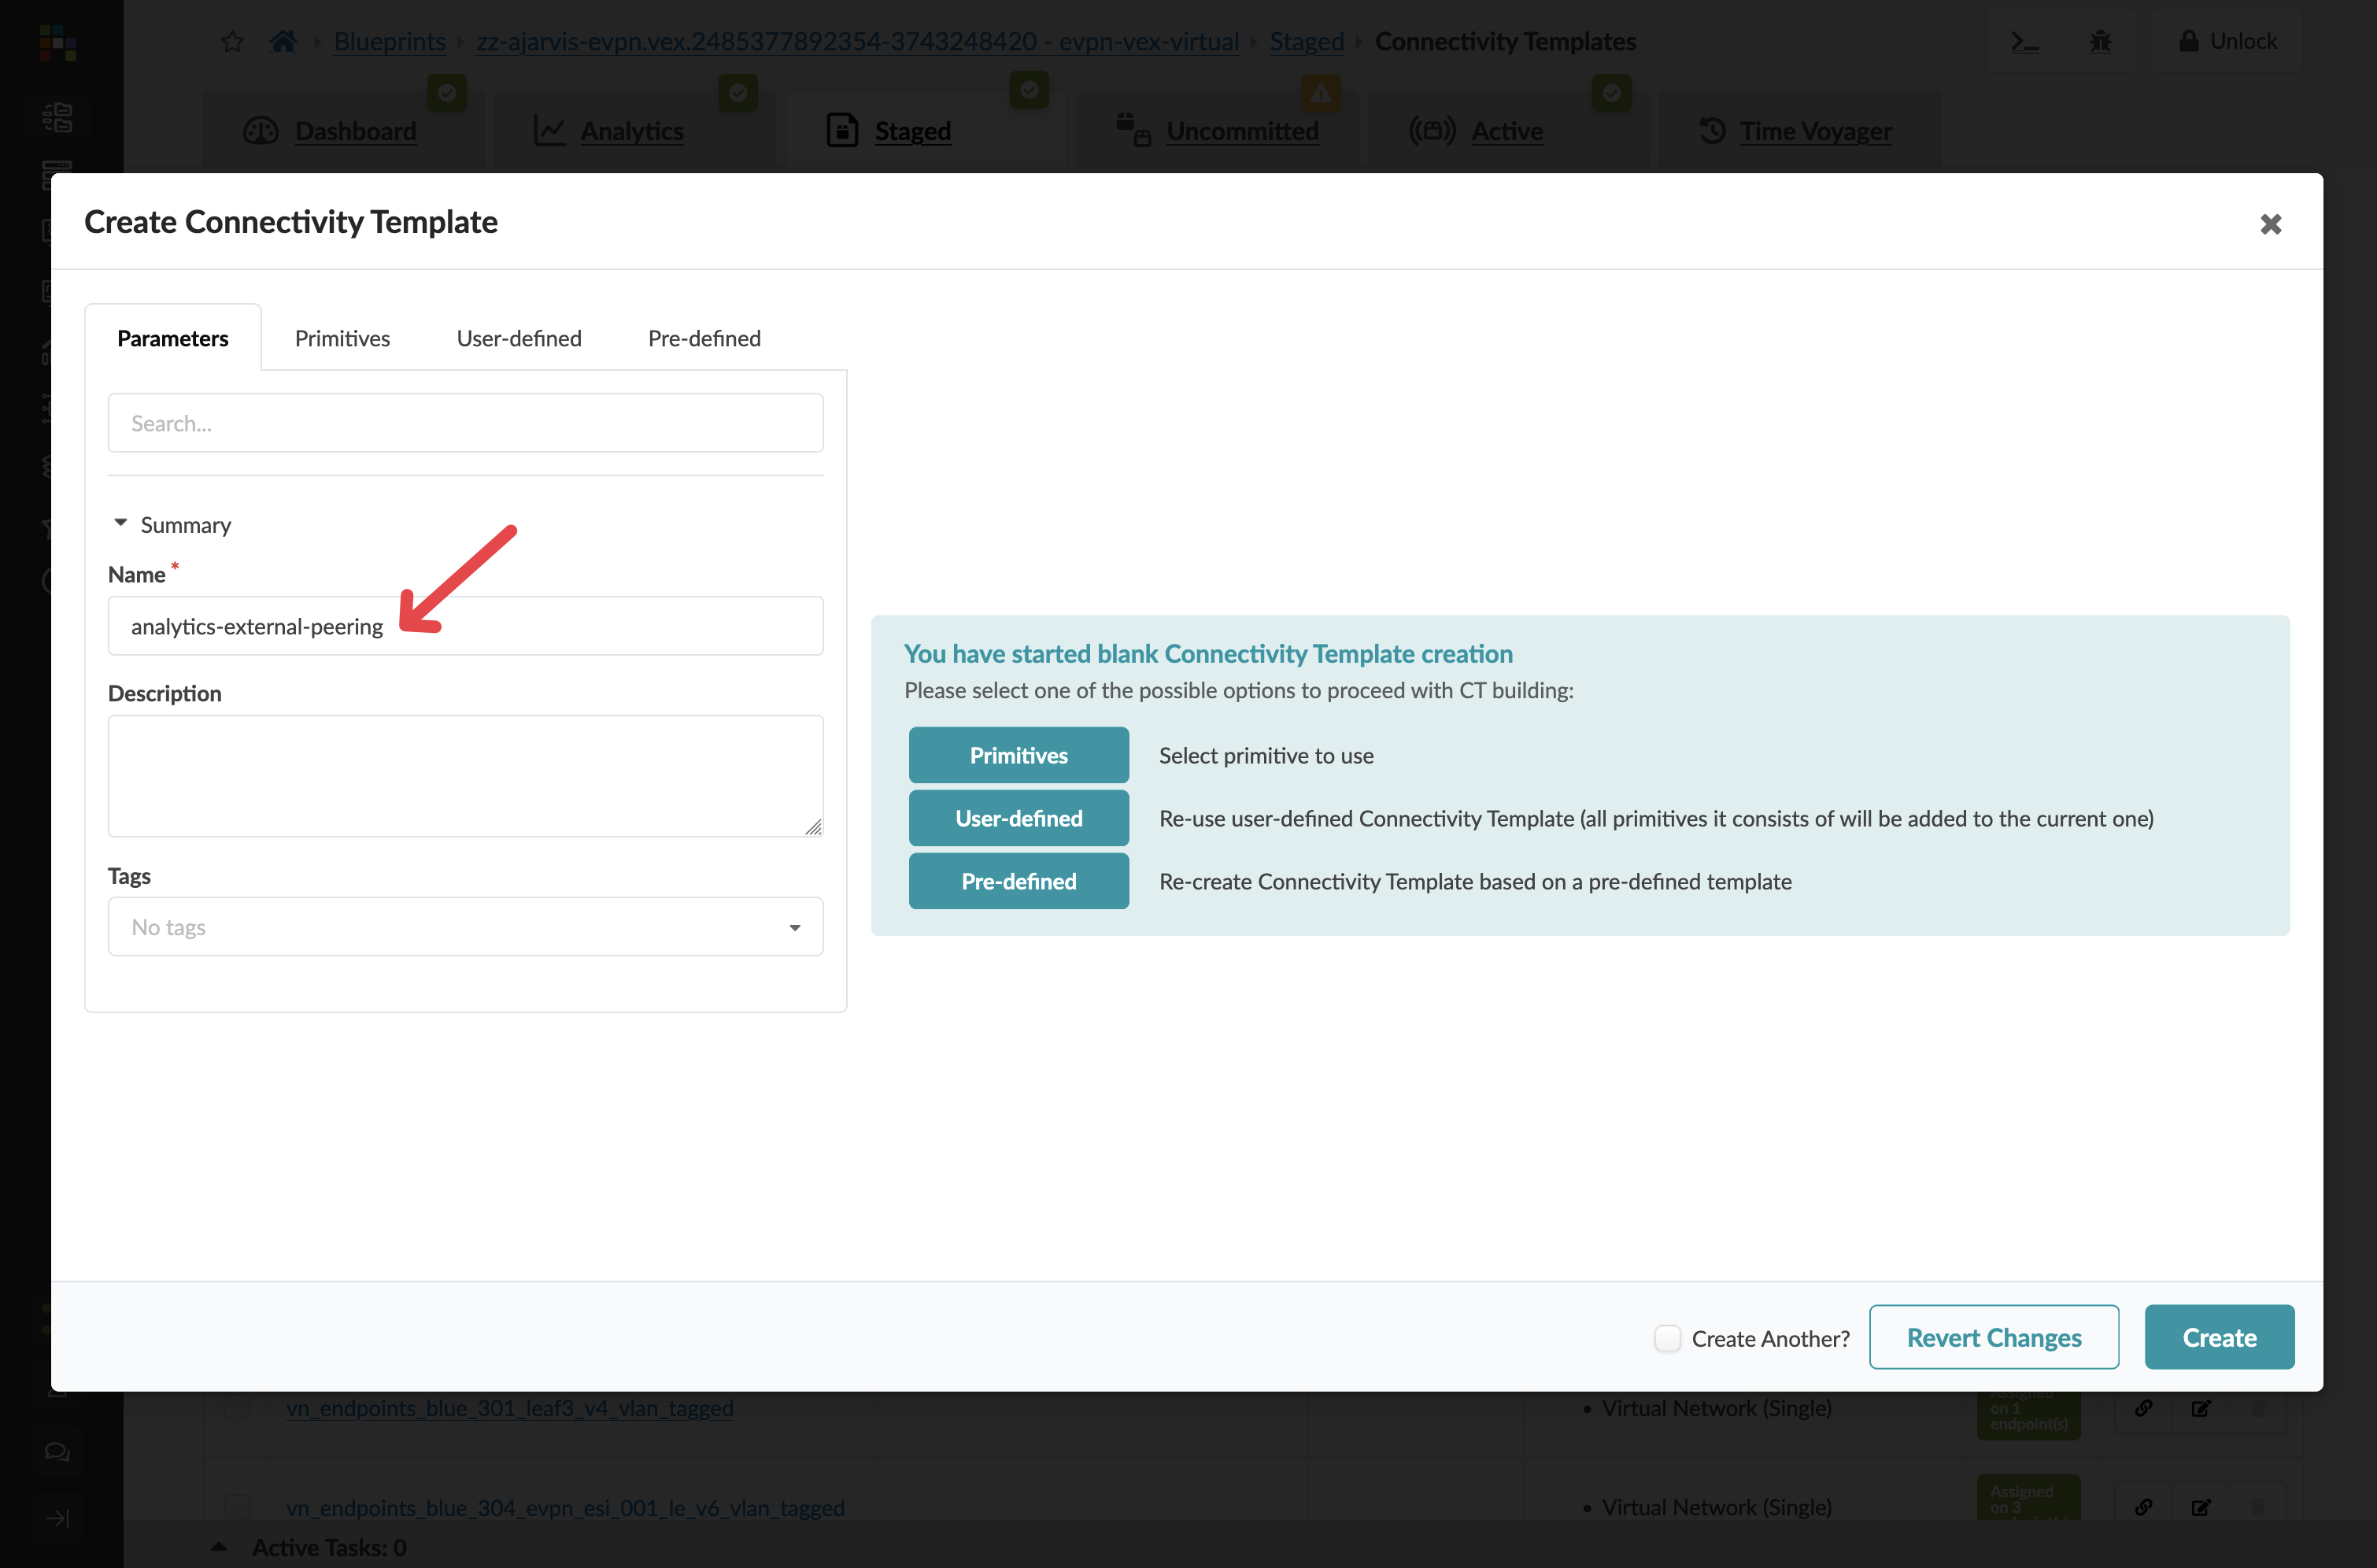Image resolution: width=2377 pixels, height=1568 pixels.
Task: Click the assign link icon for vn_endpoints_blue_304 row
Action: point(2143,1507)
